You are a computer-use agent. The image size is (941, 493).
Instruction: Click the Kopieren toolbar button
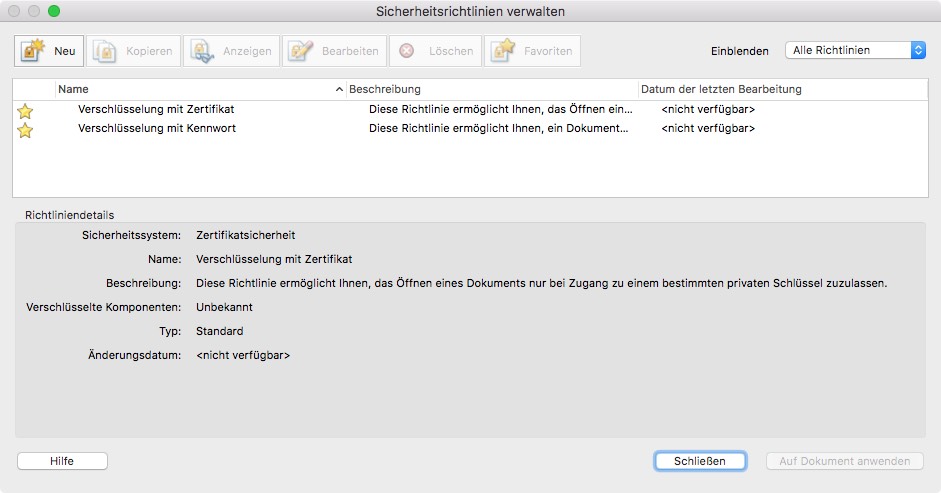(133, 51)
